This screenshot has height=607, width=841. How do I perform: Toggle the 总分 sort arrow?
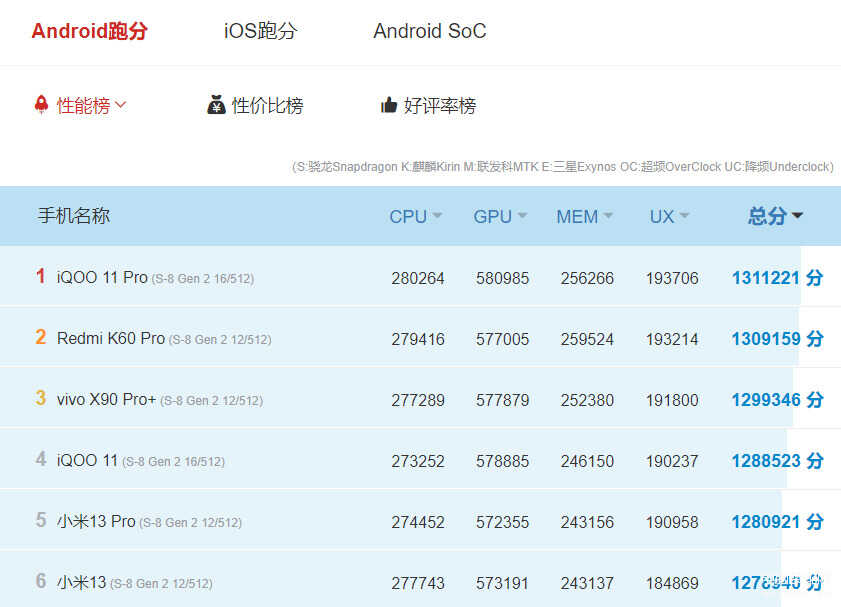pyautogui.click(x=798, y=216)
